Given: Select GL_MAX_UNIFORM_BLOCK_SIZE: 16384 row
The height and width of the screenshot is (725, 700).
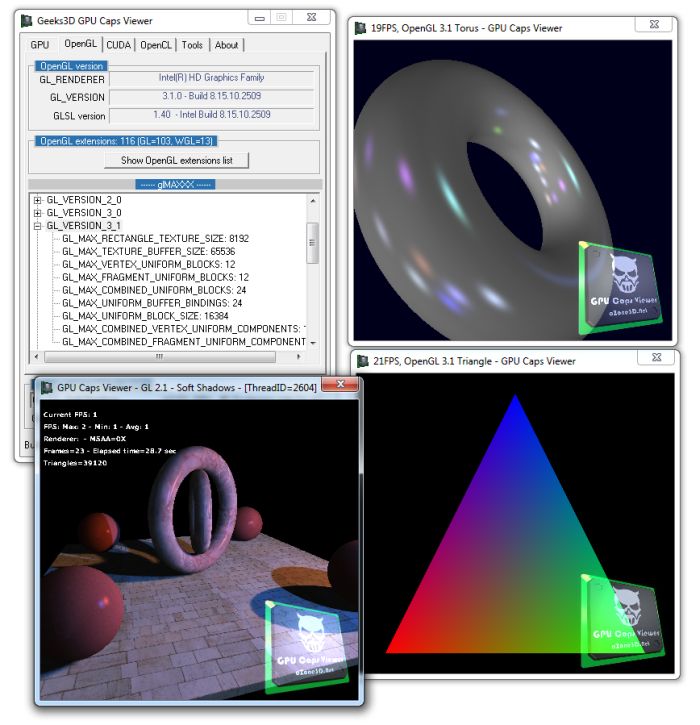Looking at the screenshot, I should pyautogui.click(x=145, y=316).
